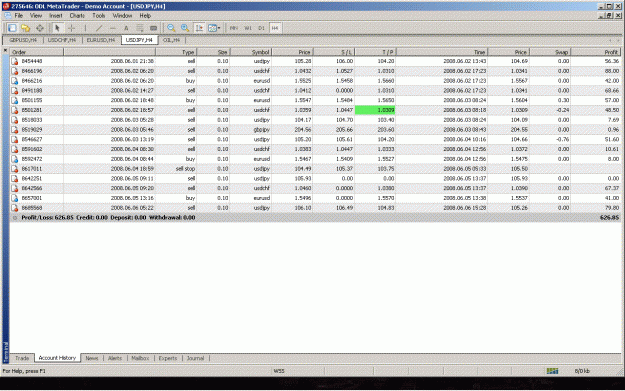The image size is (625, 391).
Task: Select the Text label tool 'A'
Action: pos(126,28)
